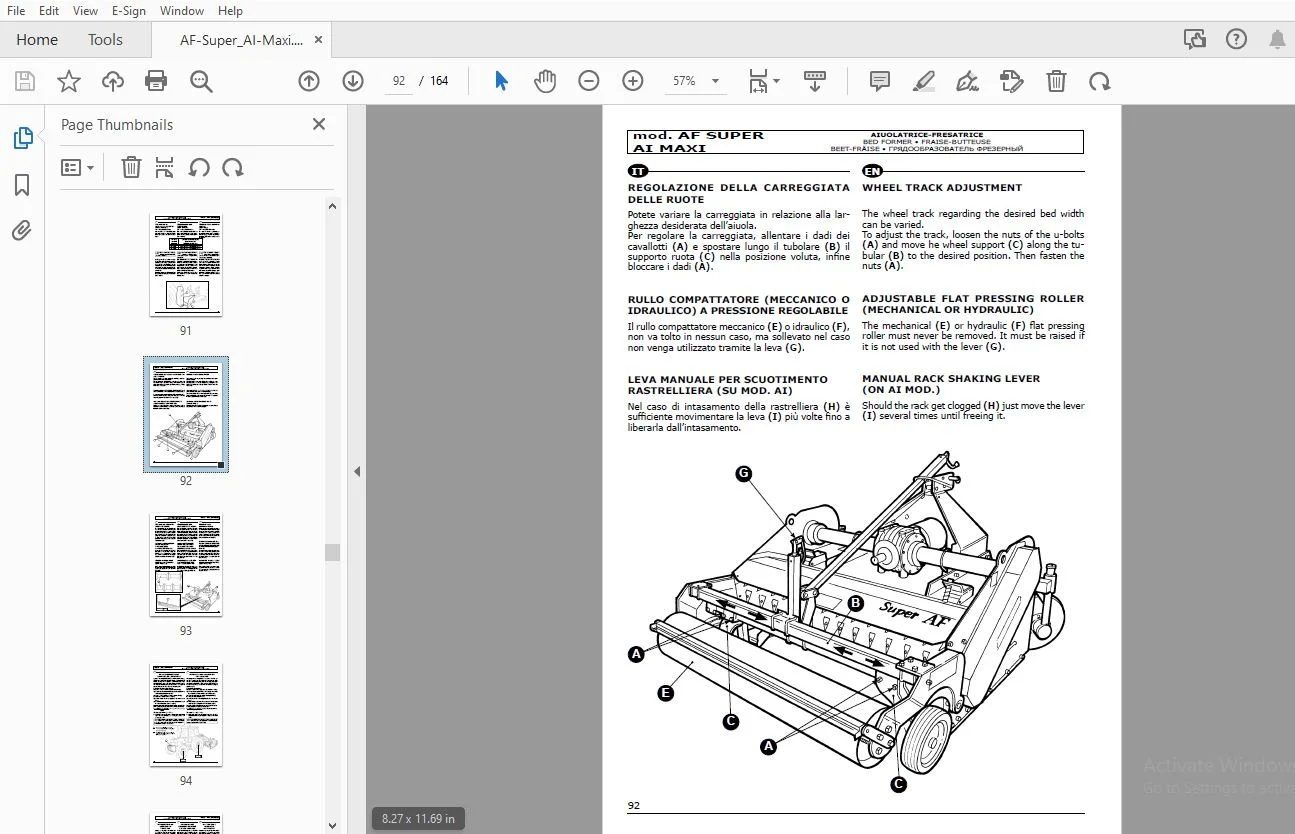The image size is (1295, 834).
Task: Open the Window menu
Action: coord(181,10)
